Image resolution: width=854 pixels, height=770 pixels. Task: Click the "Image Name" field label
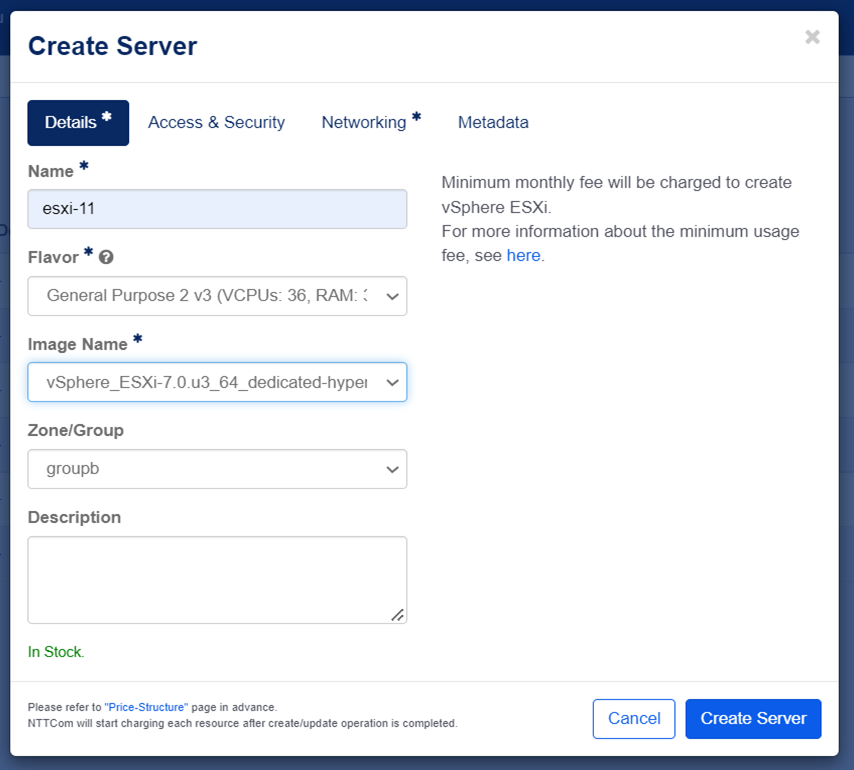(x=78, y=344)
